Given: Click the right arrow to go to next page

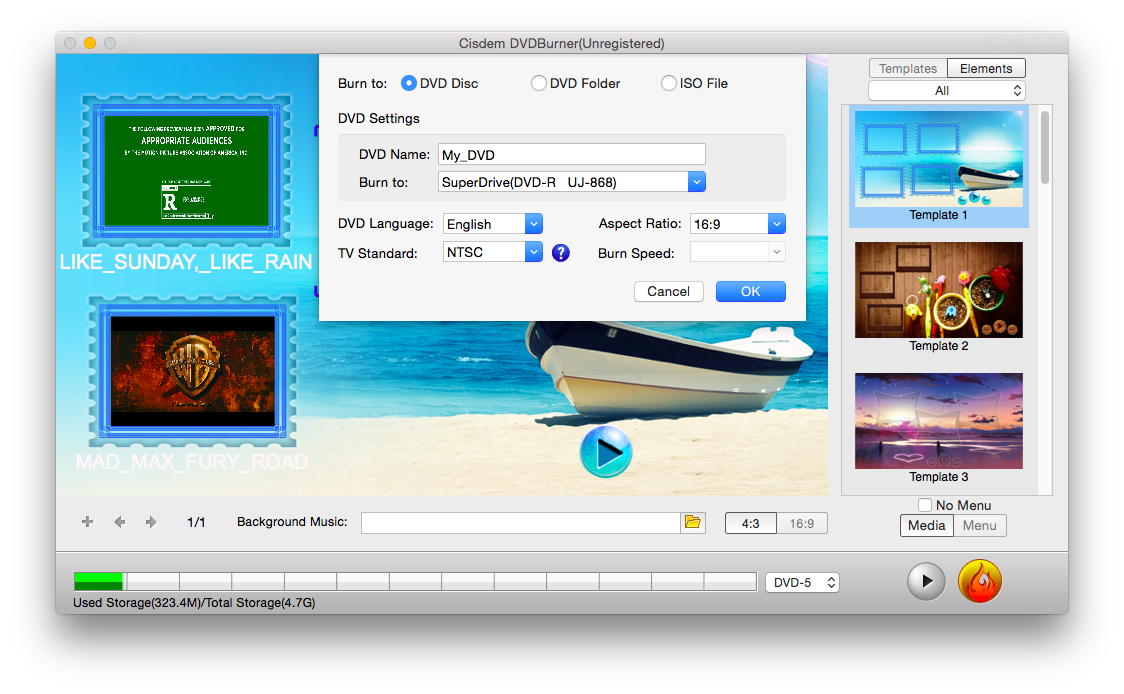Looking at the screenshot, I should [148, 521].
